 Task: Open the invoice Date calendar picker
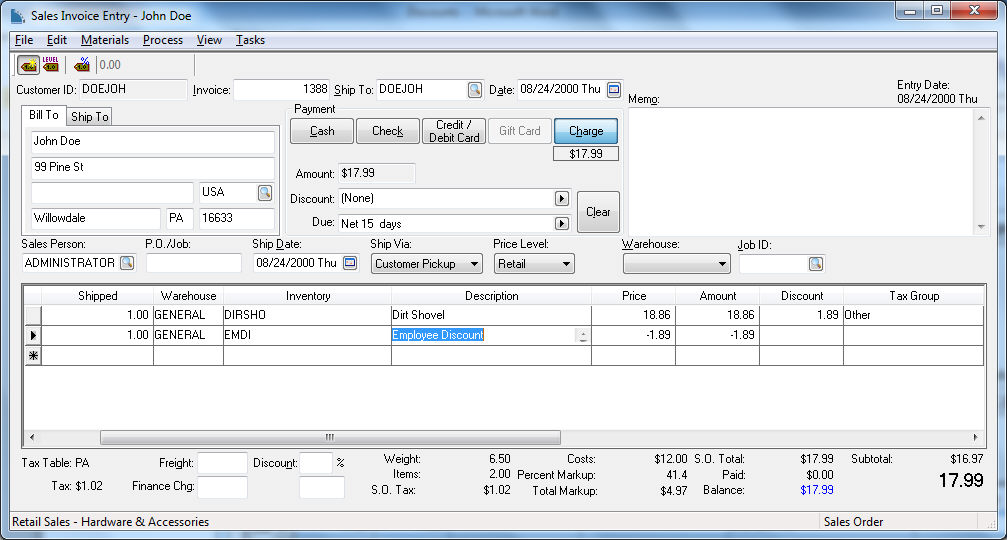tap(614, 90)
